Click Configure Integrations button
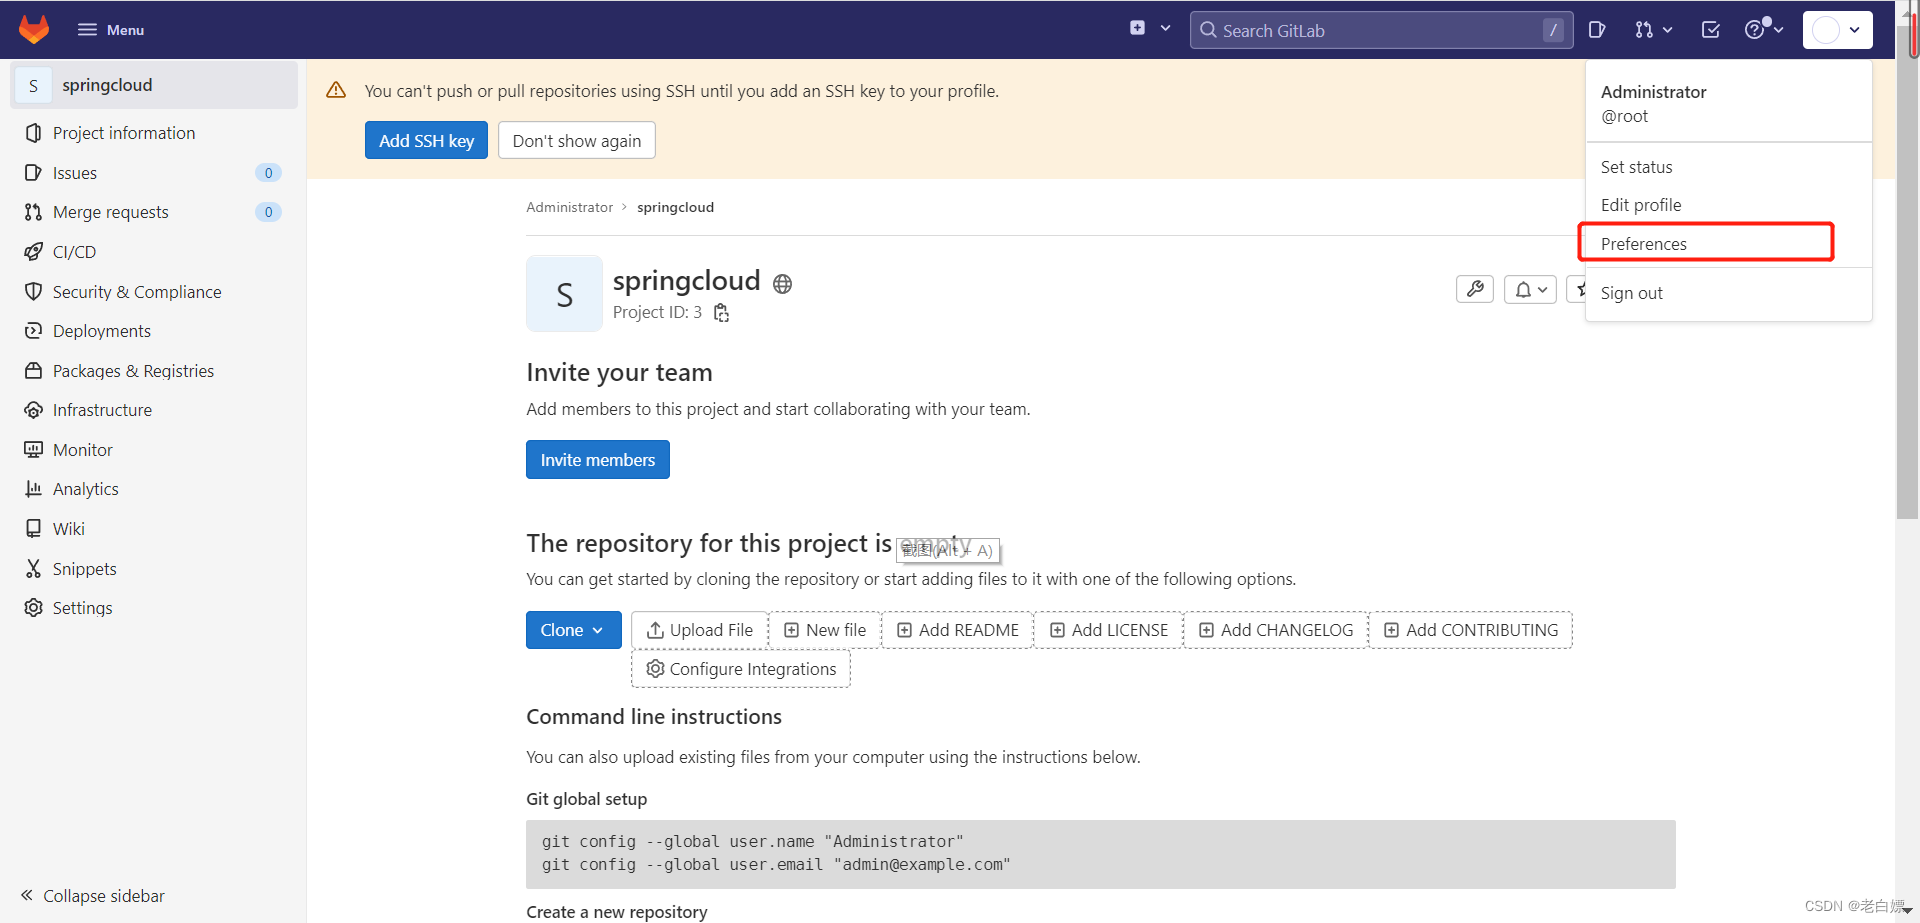This screenshot has width=1920, height=923. [x=741, y=669]
